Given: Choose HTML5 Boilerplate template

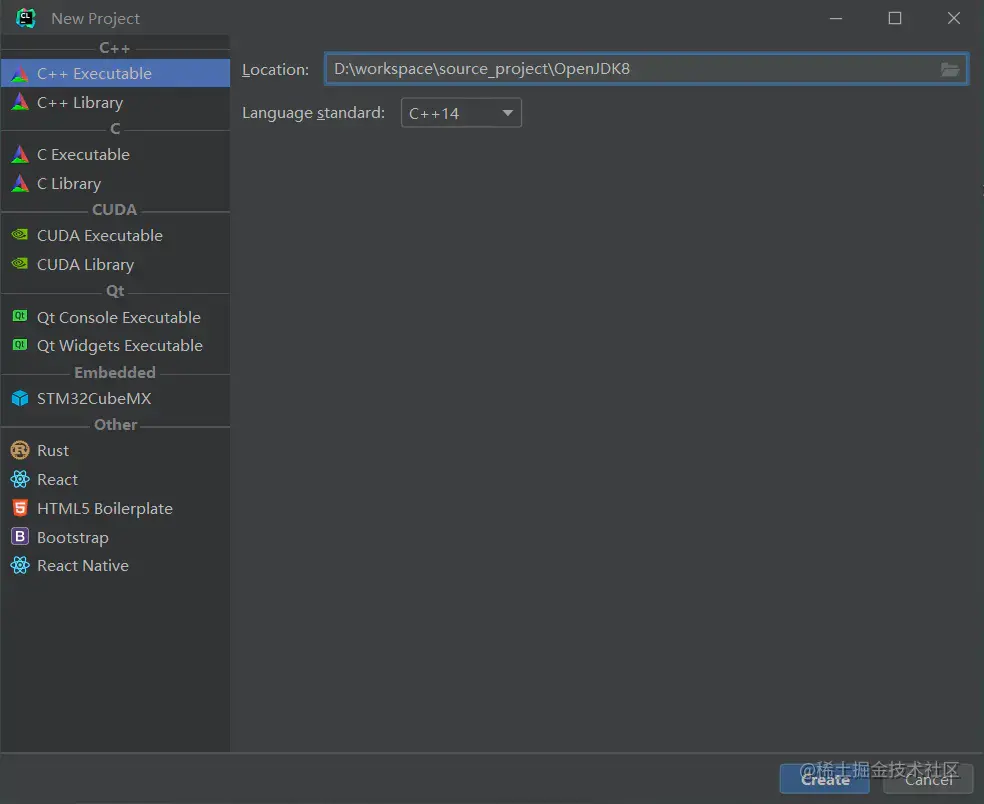Looking at the screenshot, I should [115, 508].
